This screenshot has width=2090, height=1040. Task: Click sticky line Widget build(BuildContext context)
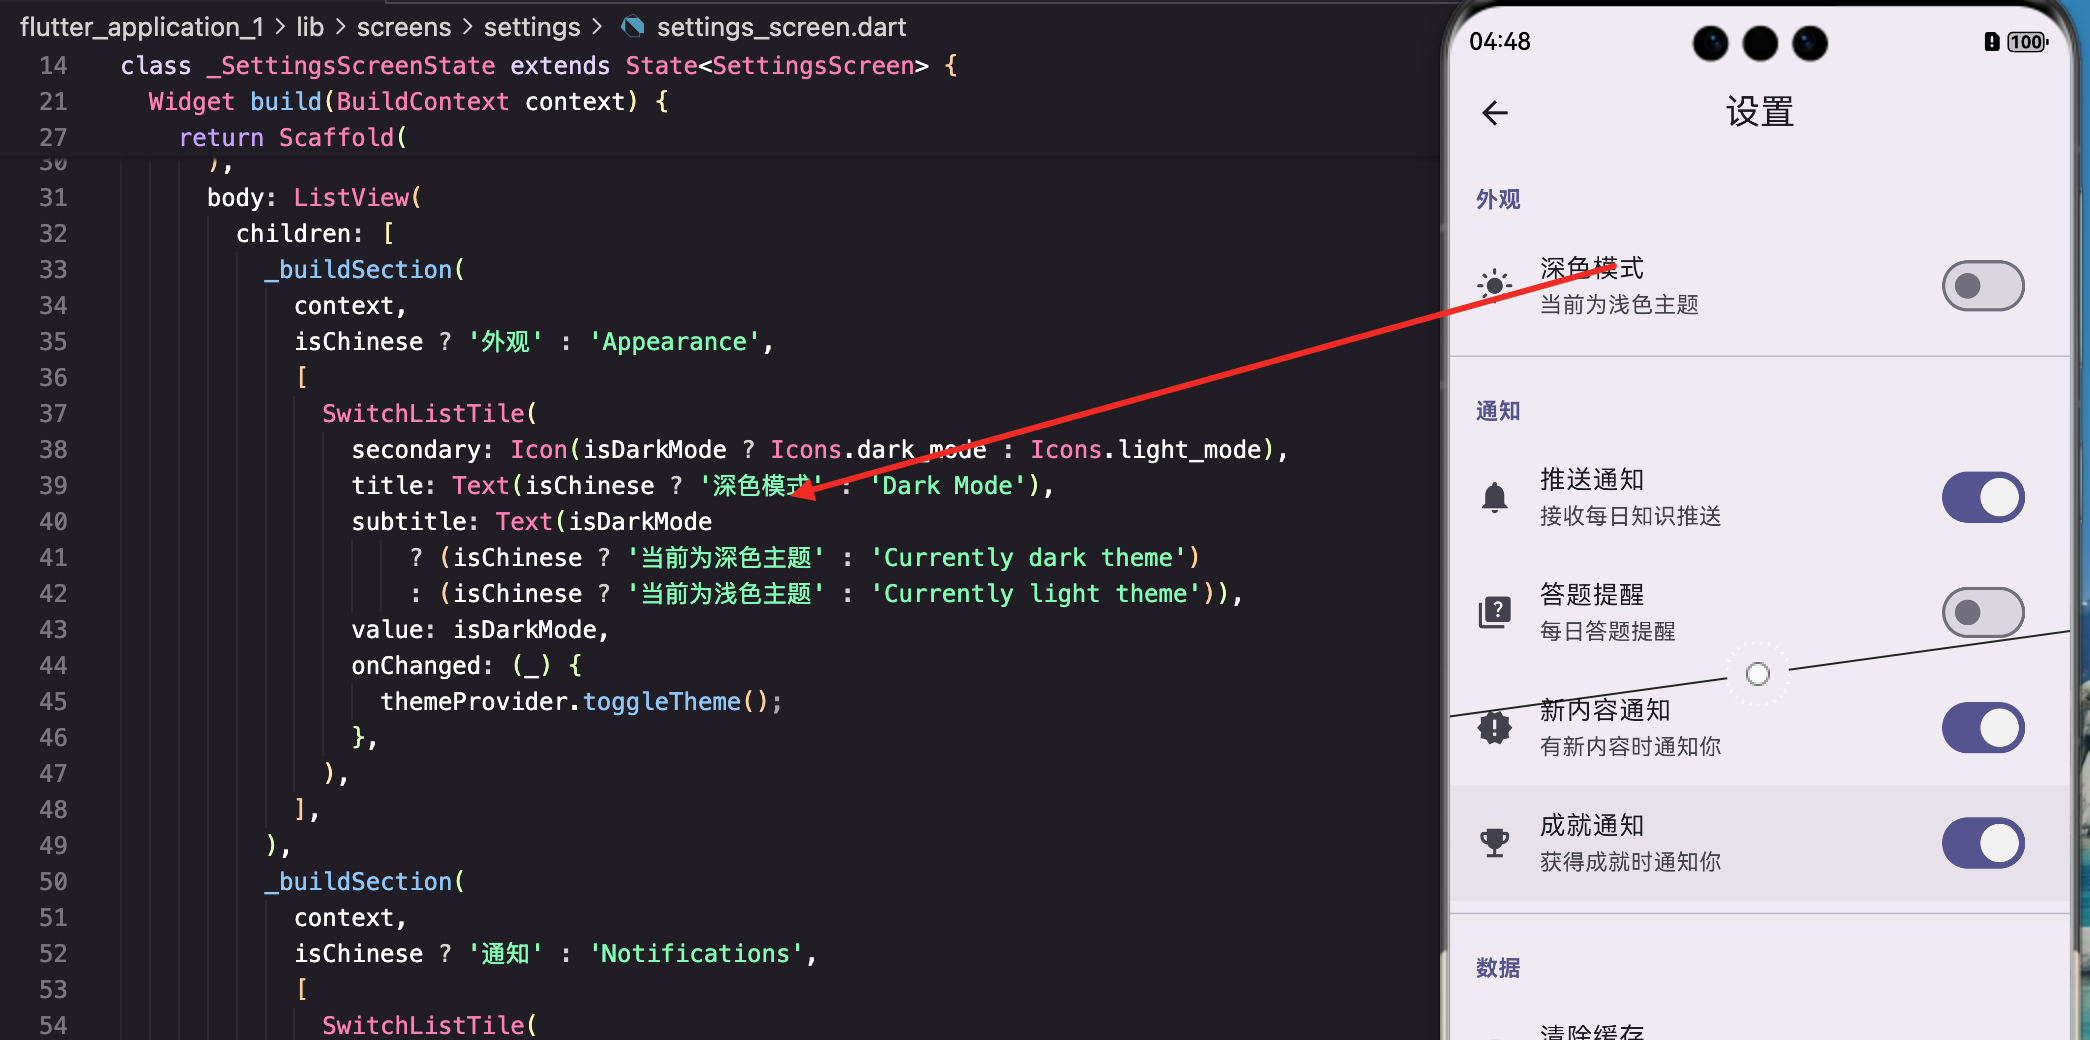tap(409, 102)
